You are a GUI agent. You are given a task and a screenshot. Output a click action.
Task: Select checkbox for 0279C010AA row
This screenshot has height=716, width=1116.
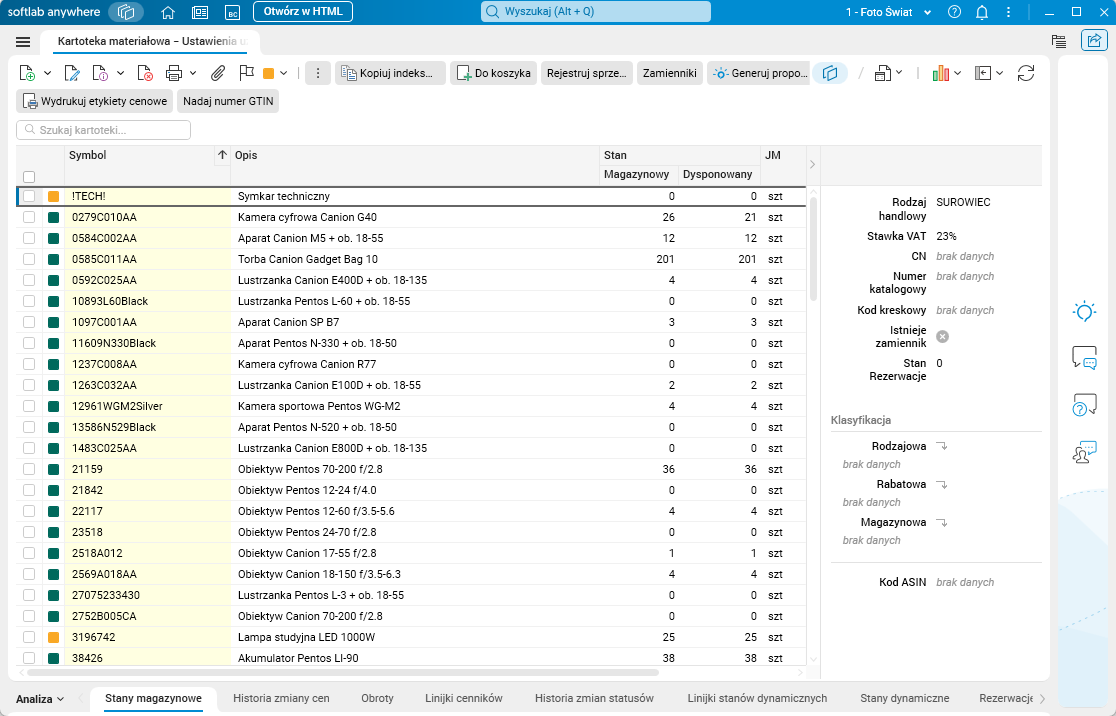[29, 217]
